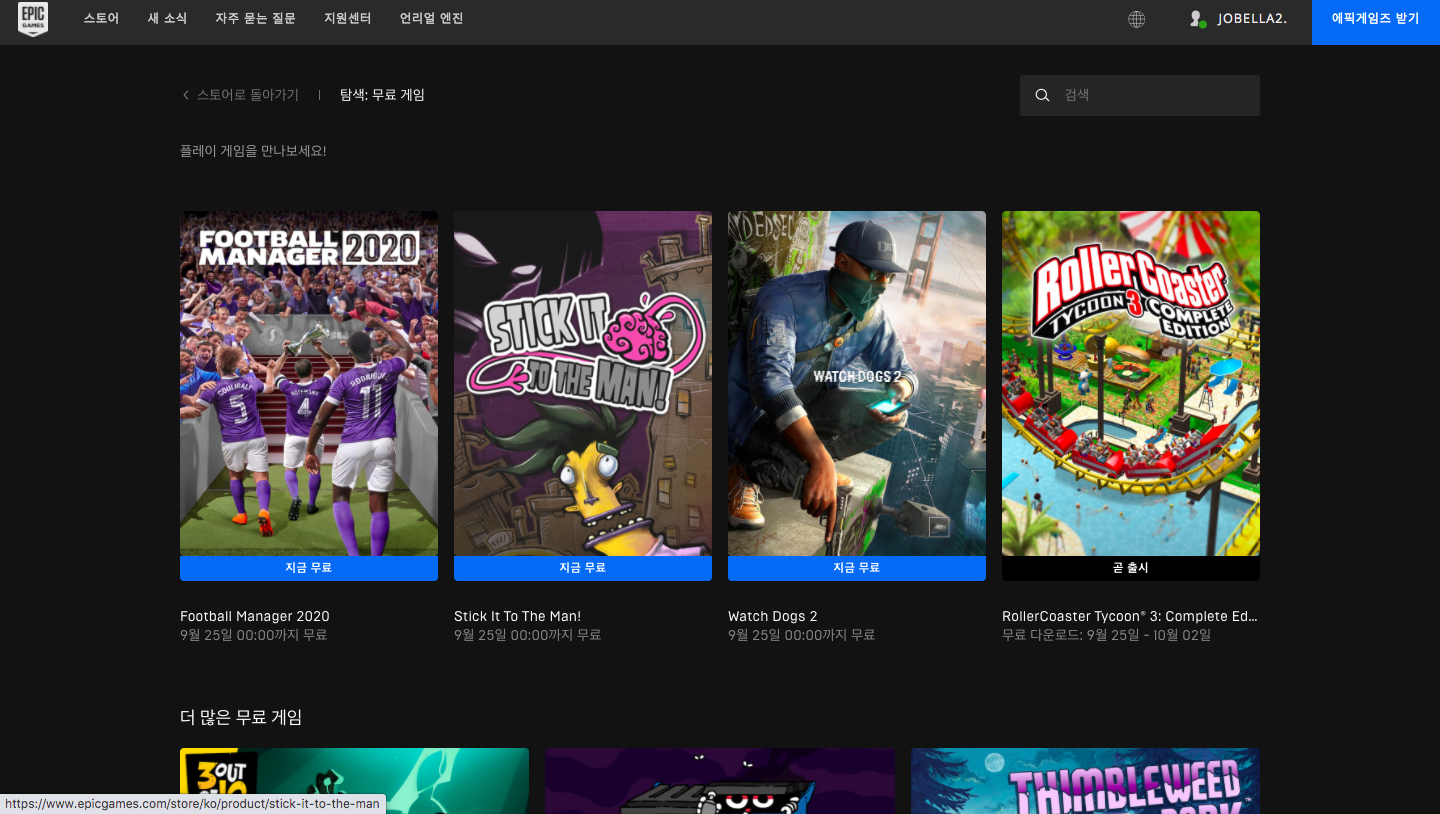The height and width of the screenshot is (814, 1440).
Task: Click the Epic Games logo
Action: pos(33,19)
